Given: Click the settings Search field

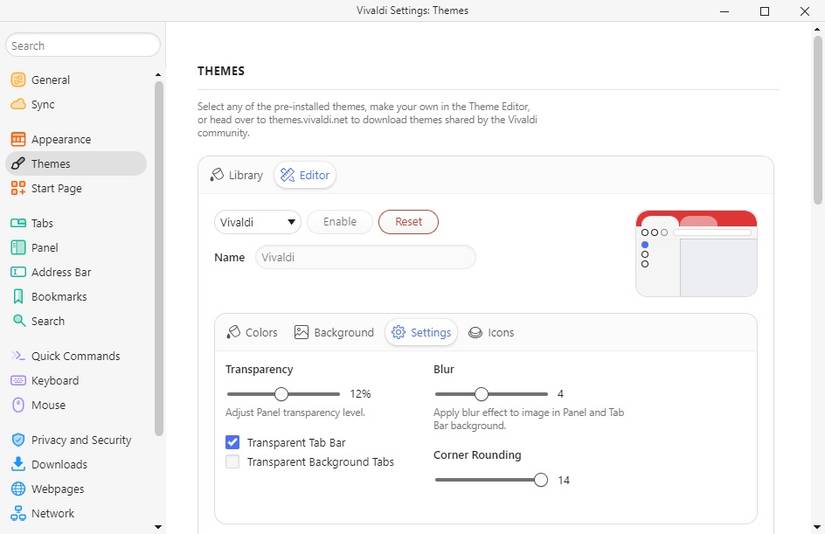Looking at the screenshot, I should coord(83,46).
